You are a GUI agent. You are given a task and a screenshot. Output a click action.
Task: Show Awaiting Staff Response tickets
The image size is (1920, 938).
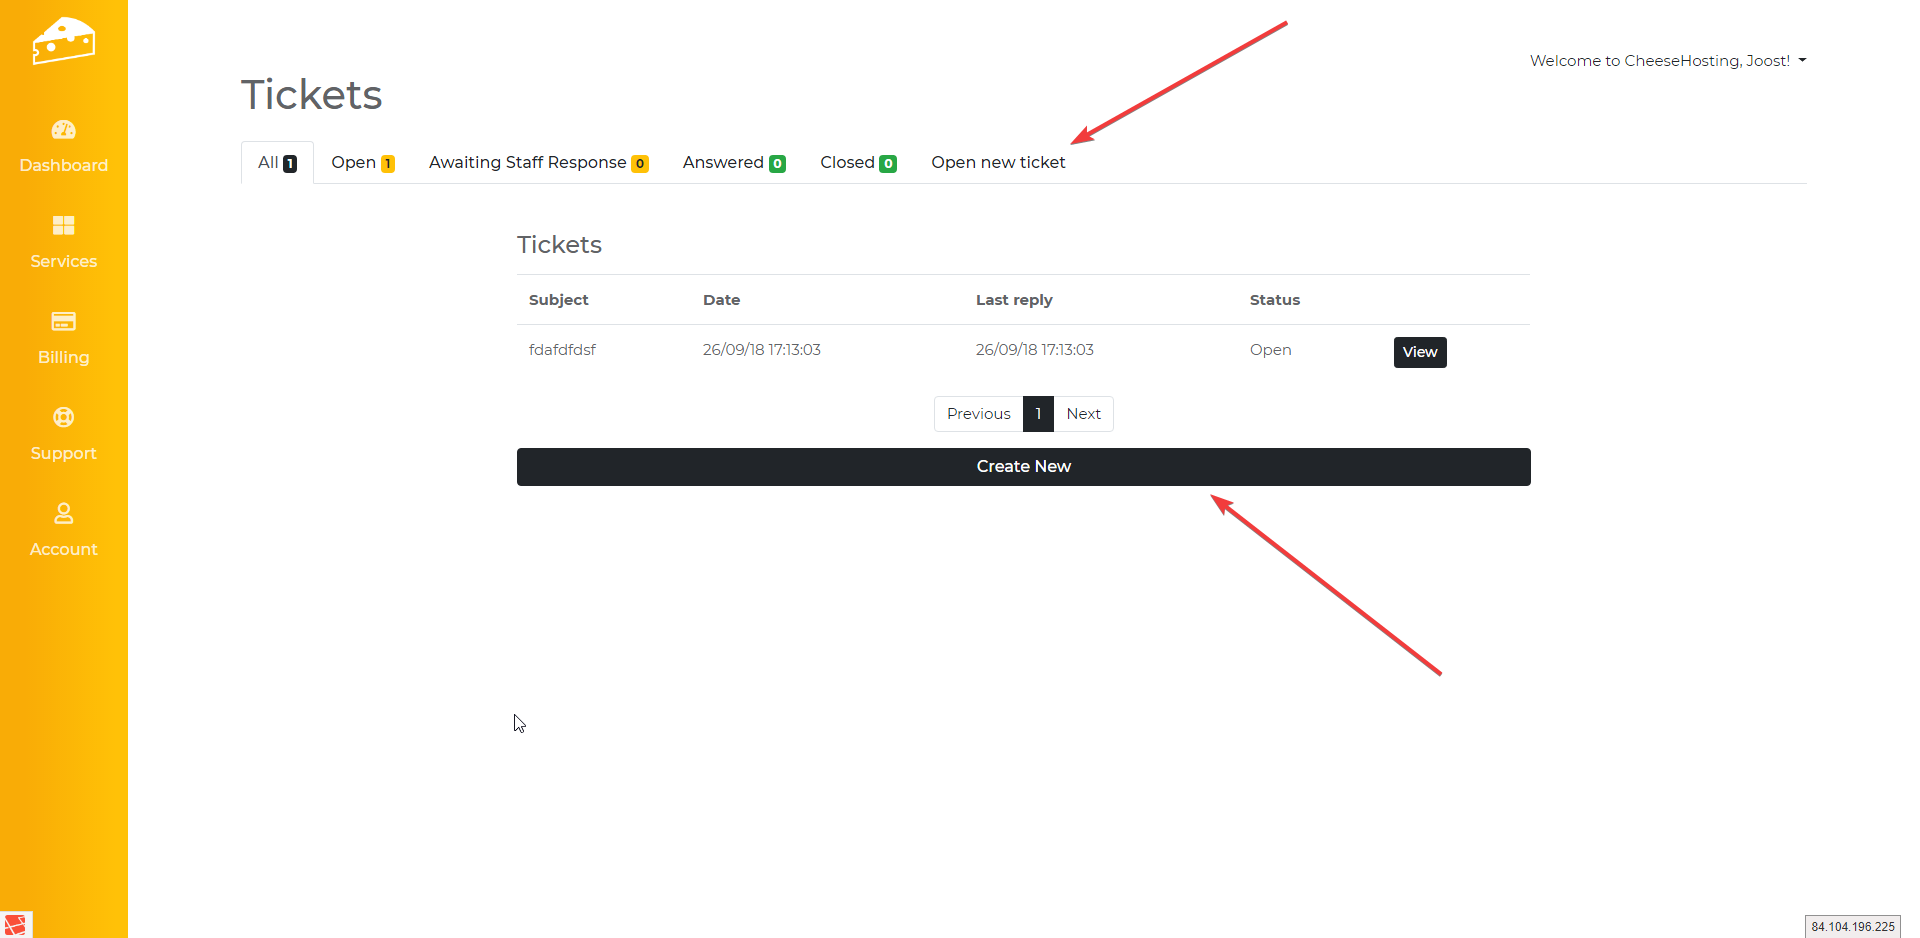(538, 163)
